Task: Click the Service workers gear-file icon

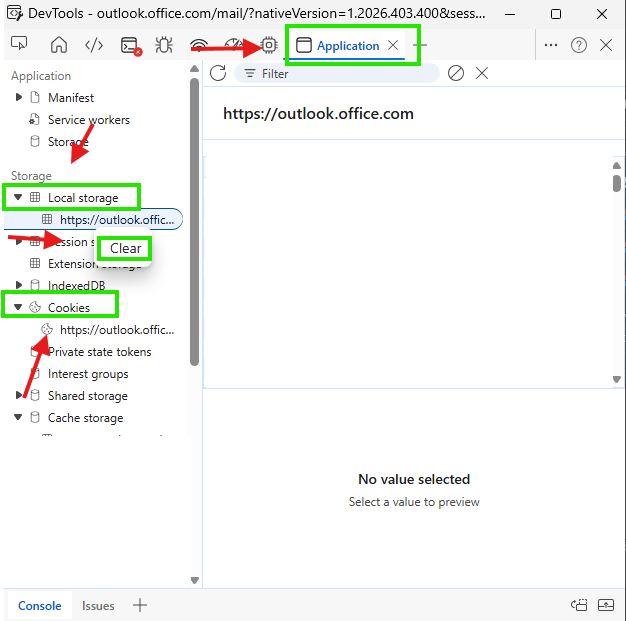Action: [34, 119]
